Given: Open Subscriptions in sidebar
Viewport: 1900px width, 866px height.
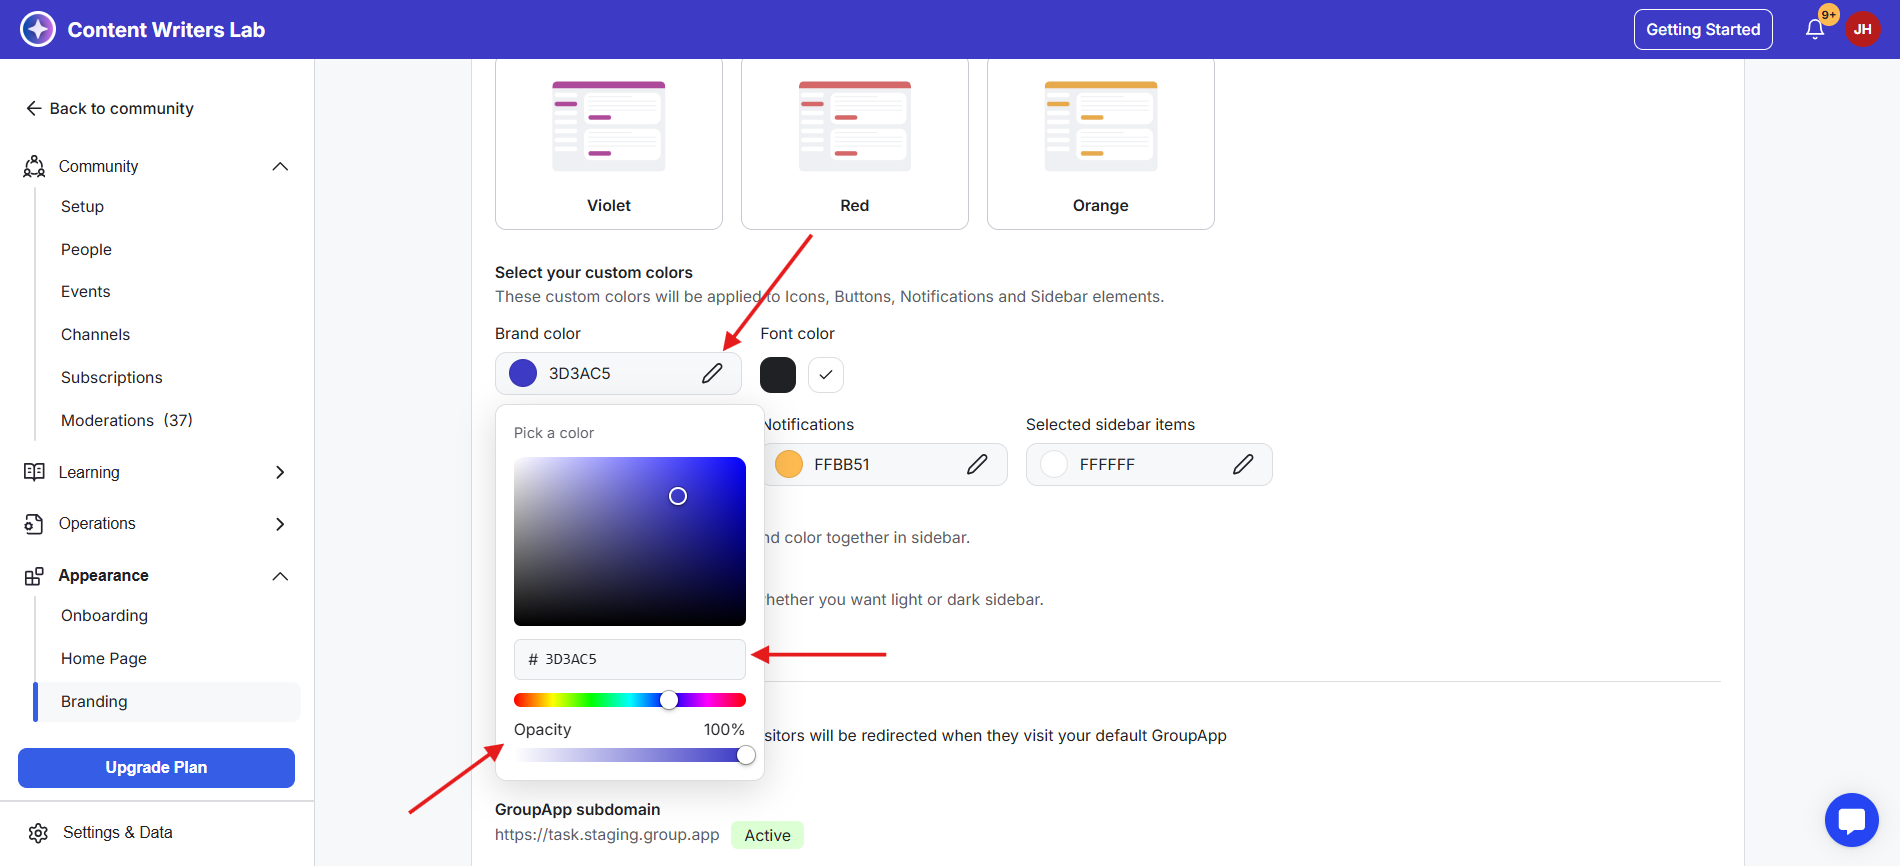Looking at the screenshot, I should pyautogui.click(x=112, y=377).
